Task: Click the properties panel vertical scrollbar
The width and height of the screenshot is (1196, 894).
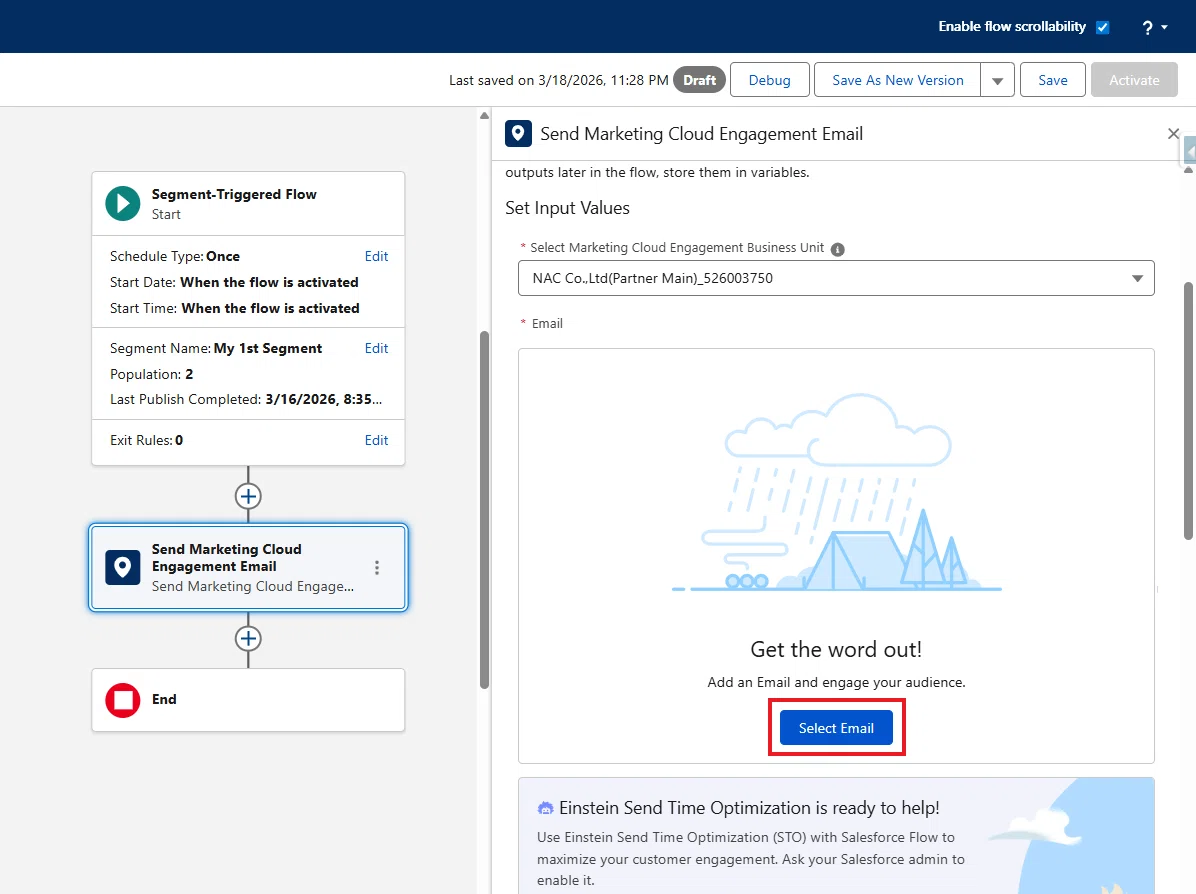Action: [x=1188, y=411]
